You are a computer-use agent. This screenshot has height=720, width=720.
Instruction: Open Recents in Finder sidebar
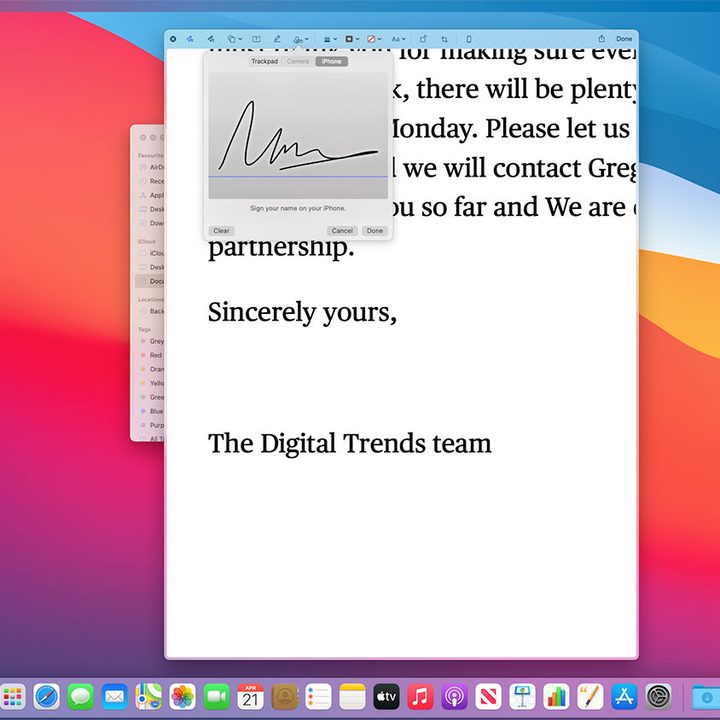(x=152, y=181)
